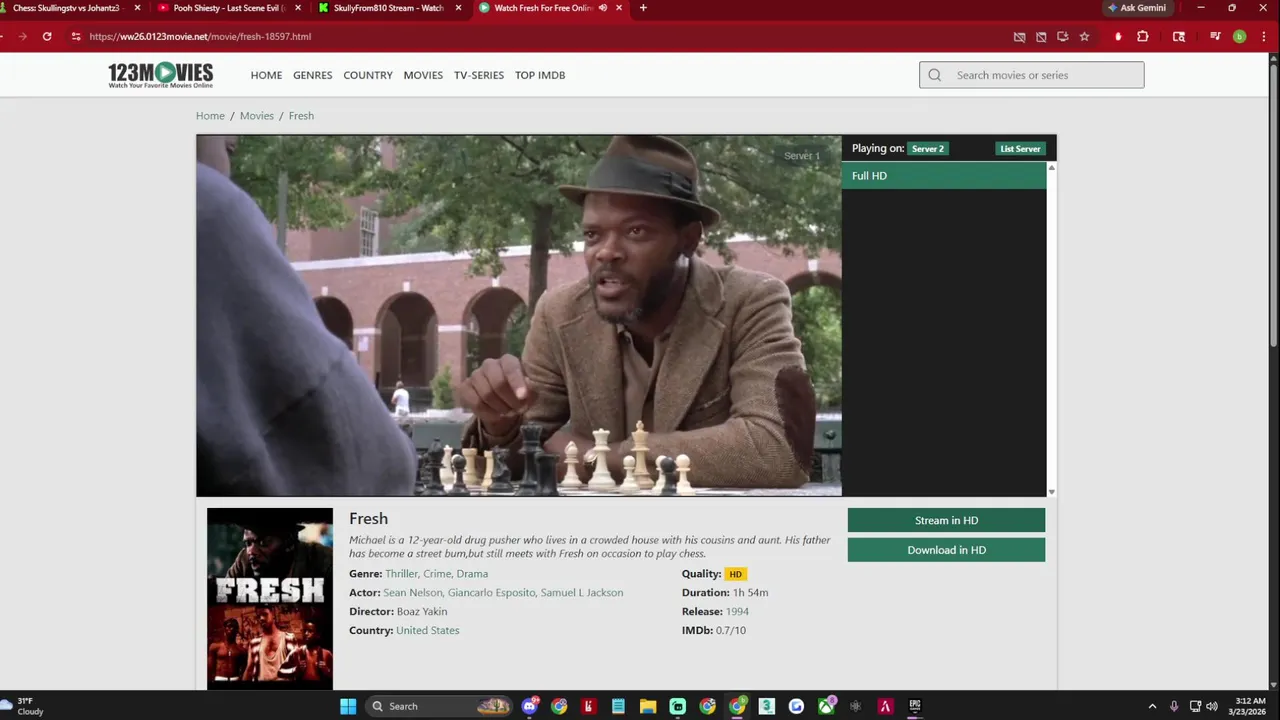
Task: Bookmark this page with the star icon
Action: (x=1084, y=36)
